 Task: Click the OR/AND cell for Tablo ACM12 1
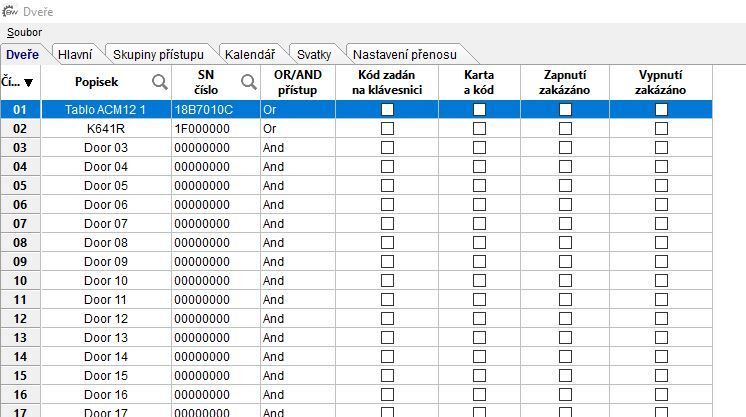click(297, 109)
